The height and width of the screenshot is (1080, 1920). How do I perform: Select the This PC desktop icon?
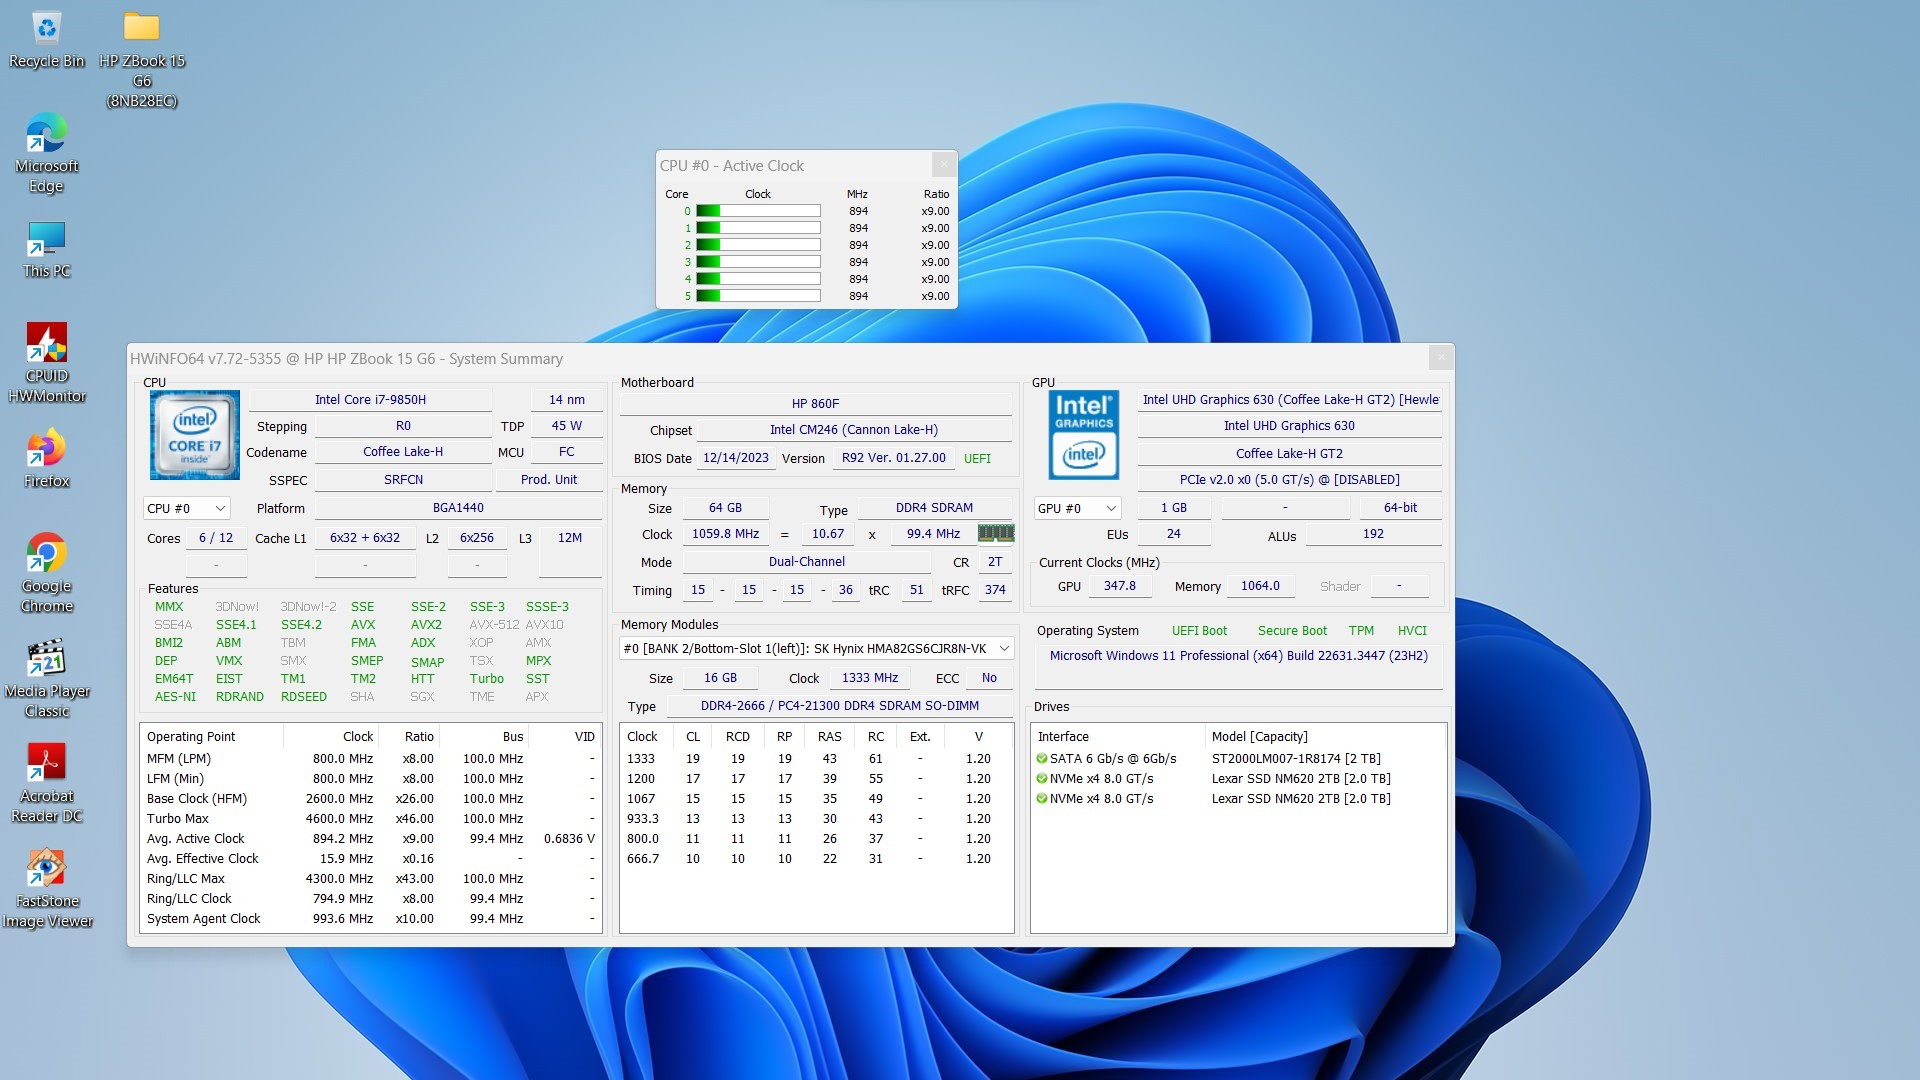pos(46,250)
